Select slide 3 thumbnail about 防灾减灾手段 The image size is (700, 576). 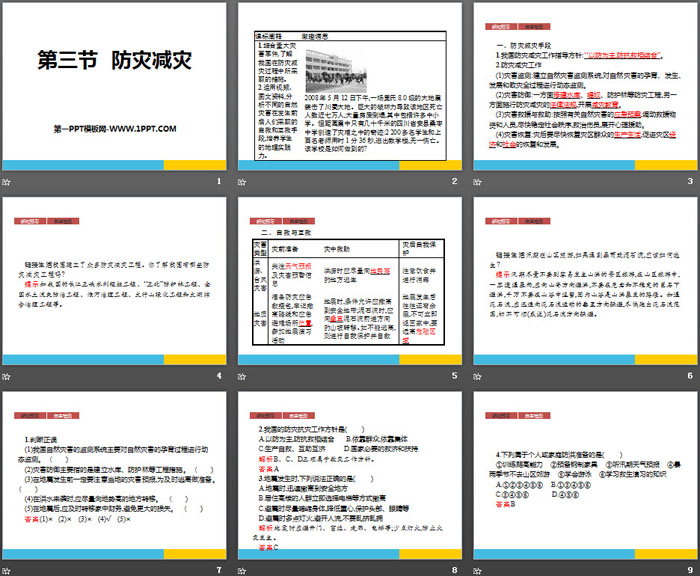pyautogui.click(x=585, y=86)
